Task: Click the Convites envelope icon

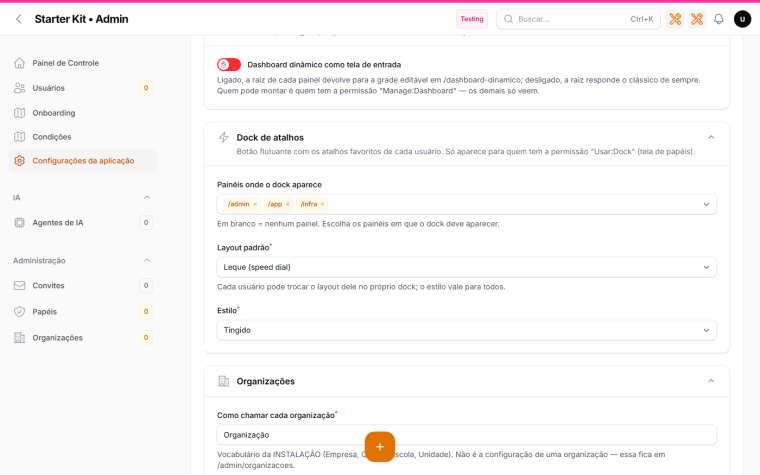Action: [x=19, y=285]
